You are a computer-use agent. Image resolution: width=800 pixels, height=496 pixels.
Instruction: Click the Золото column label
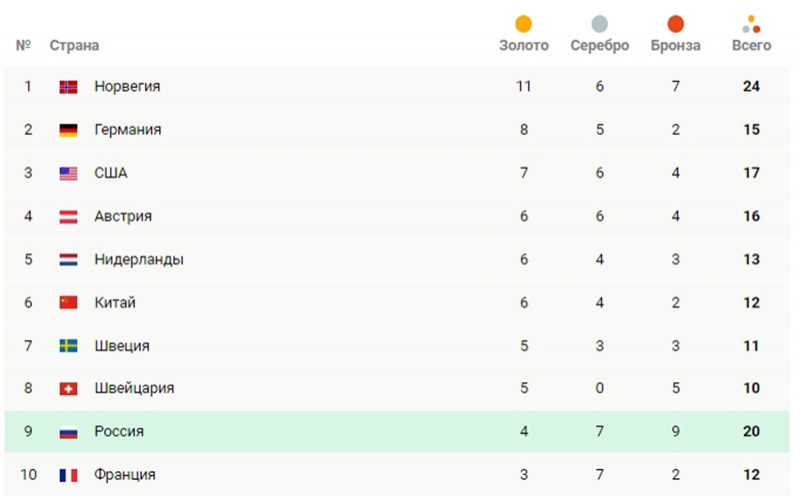[x=523, y=46]
